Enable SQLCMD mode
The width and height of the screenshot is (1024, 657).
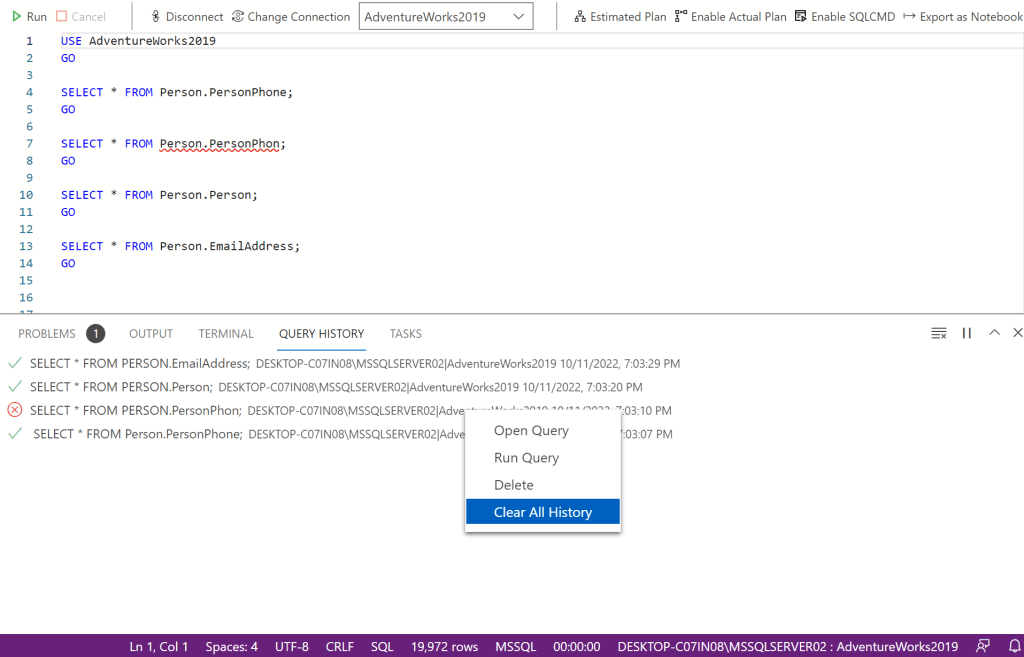pos(845,17)
